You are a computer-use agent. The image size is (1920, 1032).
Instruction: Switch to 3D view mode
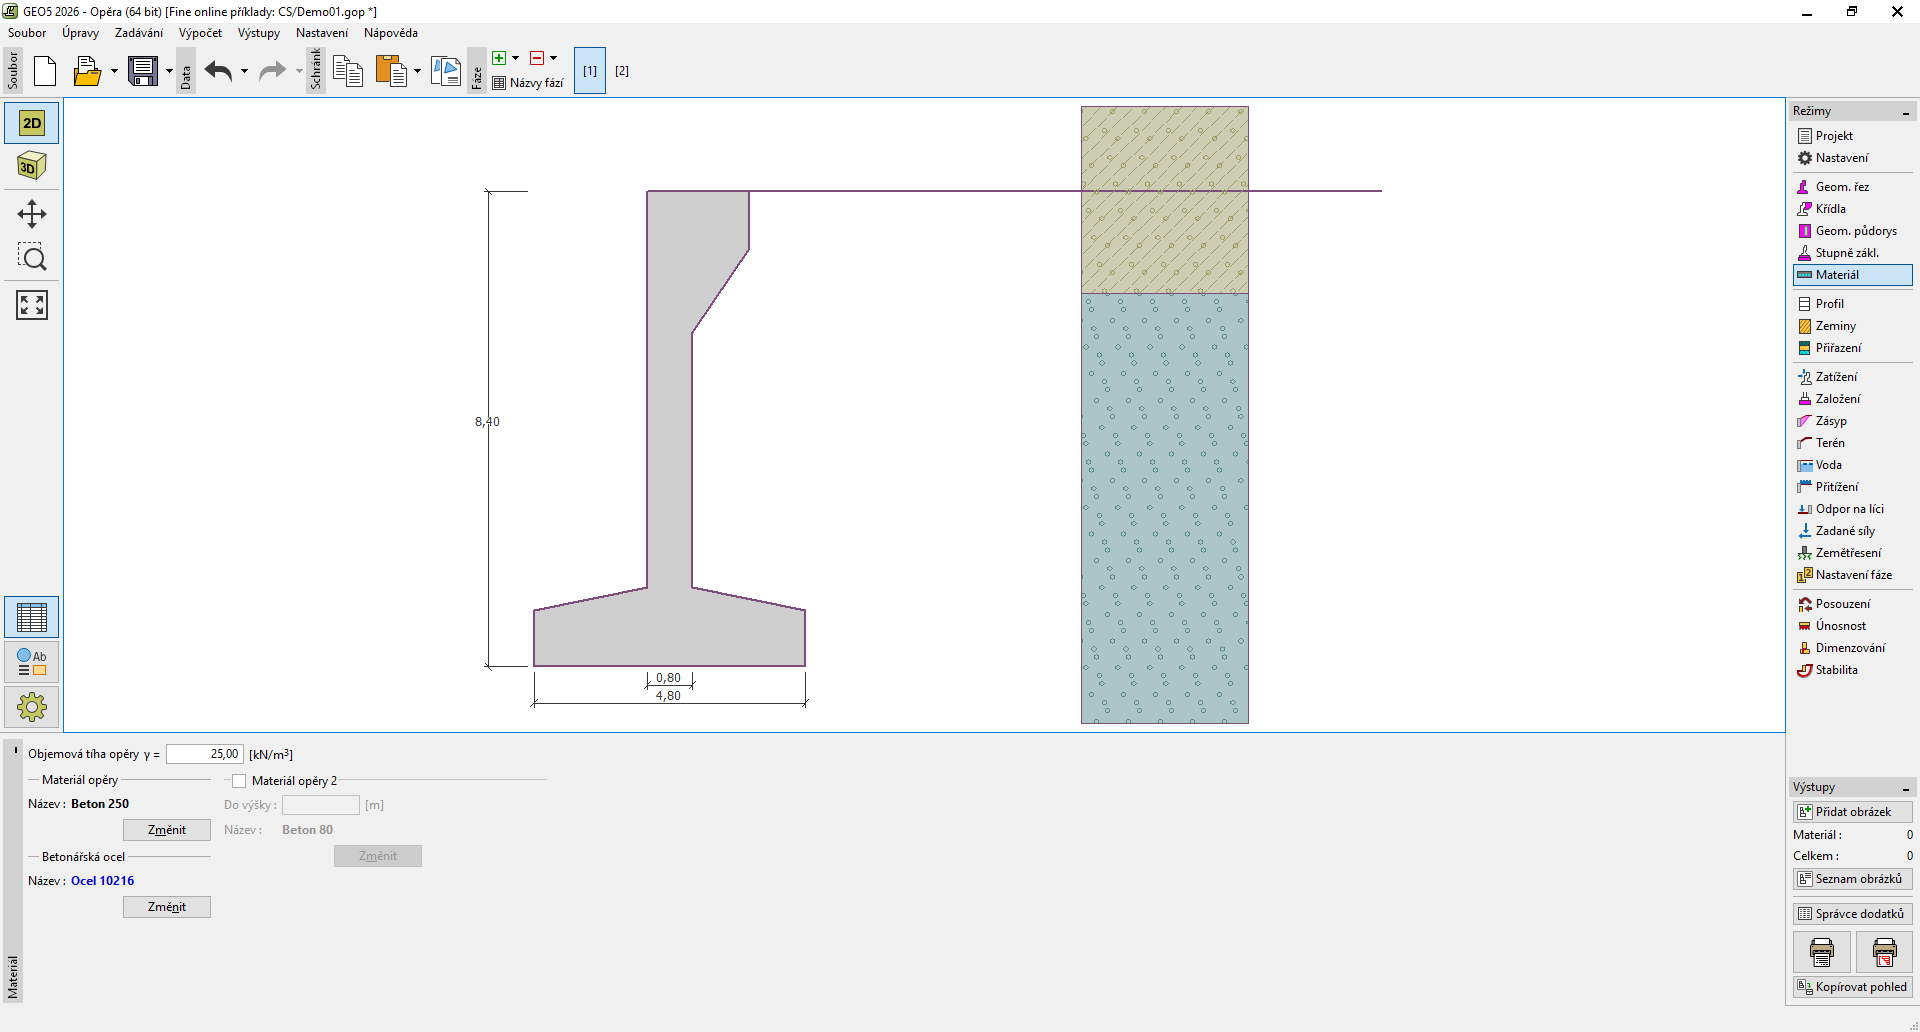pos(32,166)
